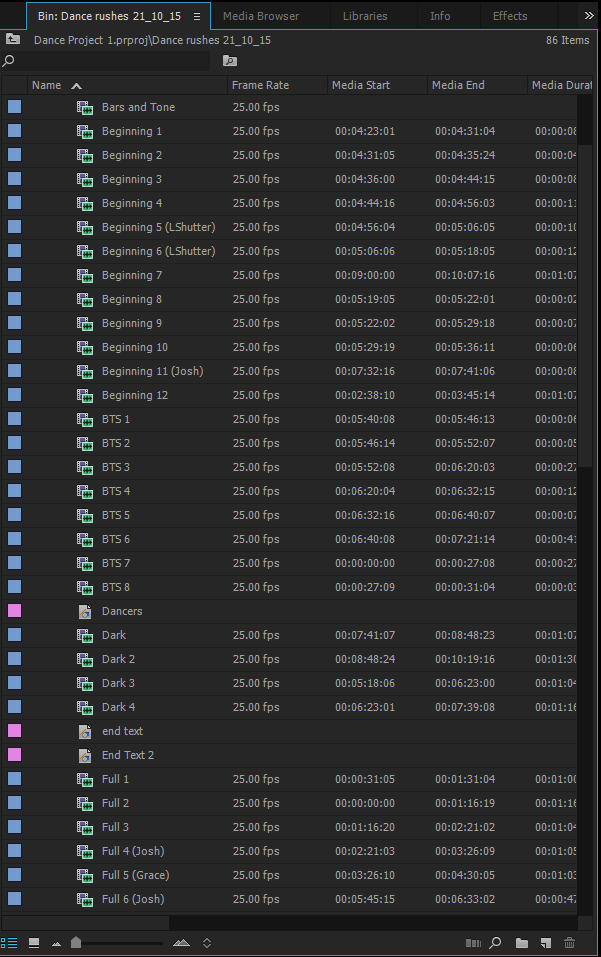
Task: Click the clip icon for Full 6 (Josh)
Action: (85, 900)
